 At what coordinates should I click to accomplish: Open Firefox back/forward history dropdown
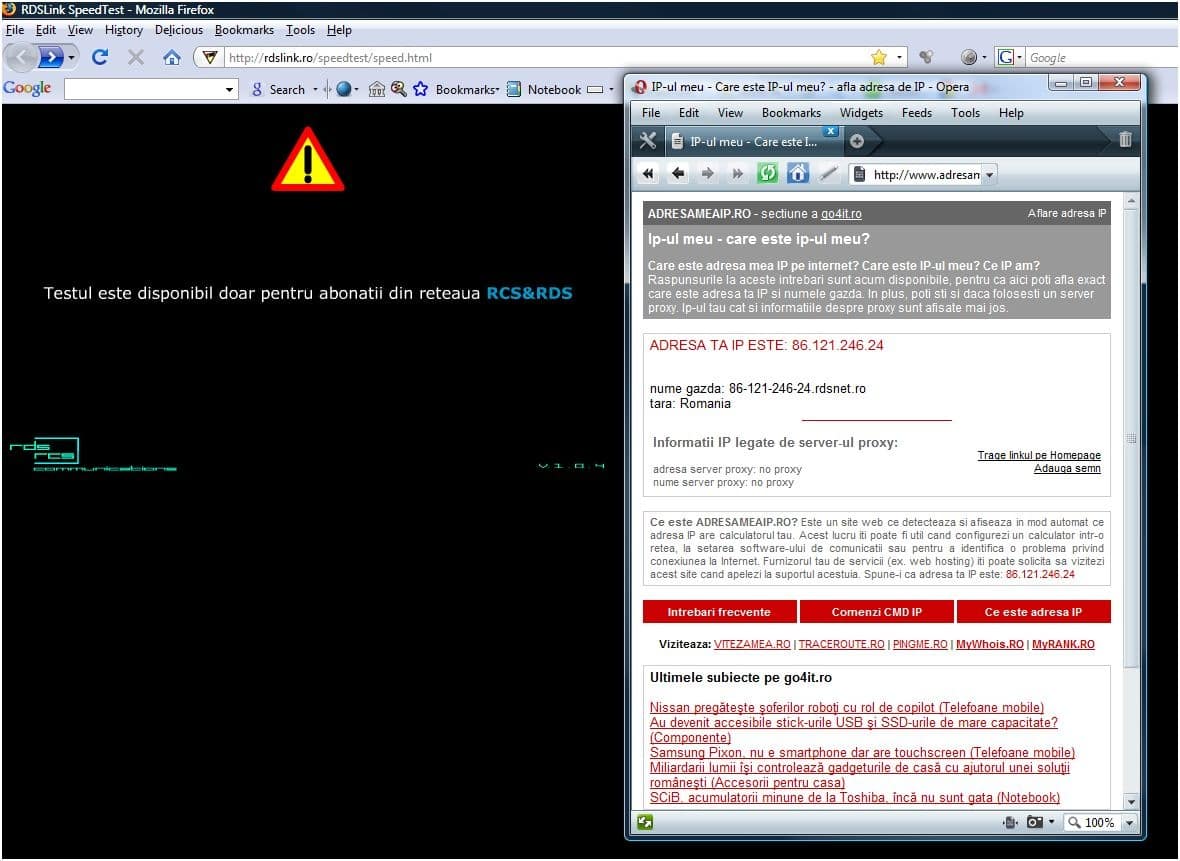coord(71,57)
